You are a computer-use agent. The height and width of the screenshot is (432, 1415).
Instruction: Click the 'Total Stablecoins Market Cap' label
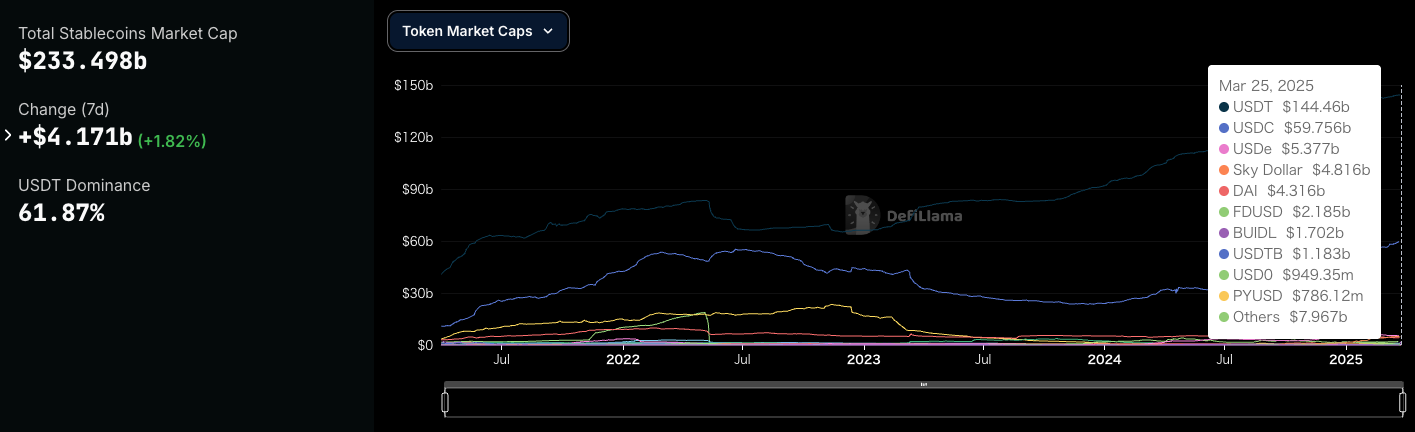coord(128,33)
